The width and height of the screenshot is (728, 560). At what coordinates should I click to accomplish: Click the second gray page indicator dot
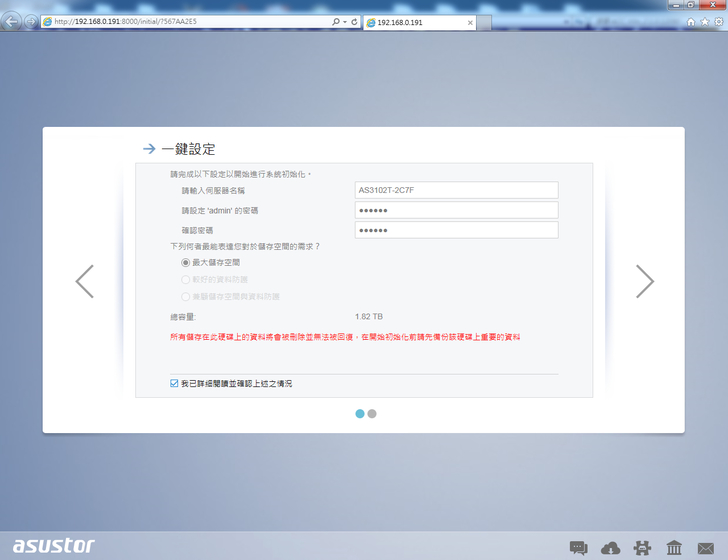(x=372, y=413)
